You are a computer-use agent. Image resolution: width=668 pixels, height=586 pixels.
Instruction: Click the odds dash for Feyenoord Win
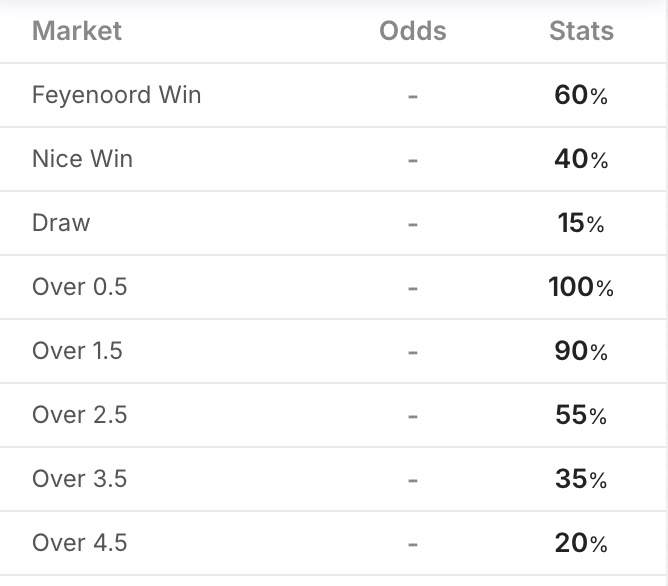coord(412,96)
